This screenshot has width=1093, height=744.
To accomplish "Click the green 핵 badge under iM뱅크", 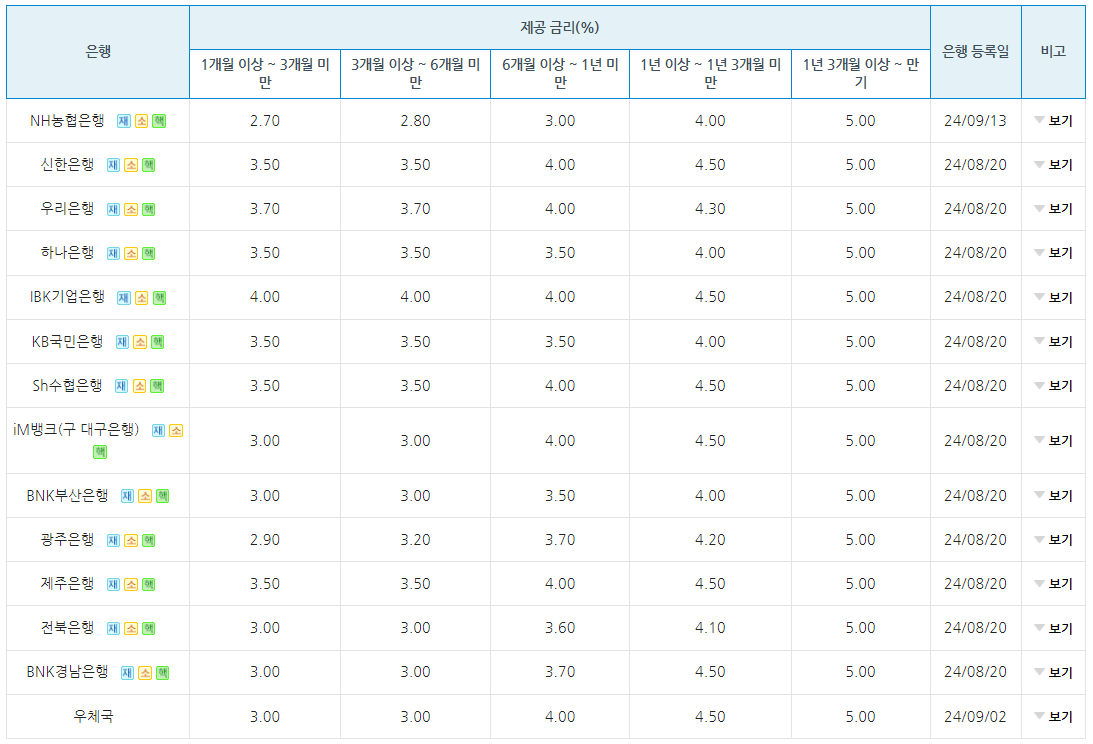I will click(x=100, y=452).
